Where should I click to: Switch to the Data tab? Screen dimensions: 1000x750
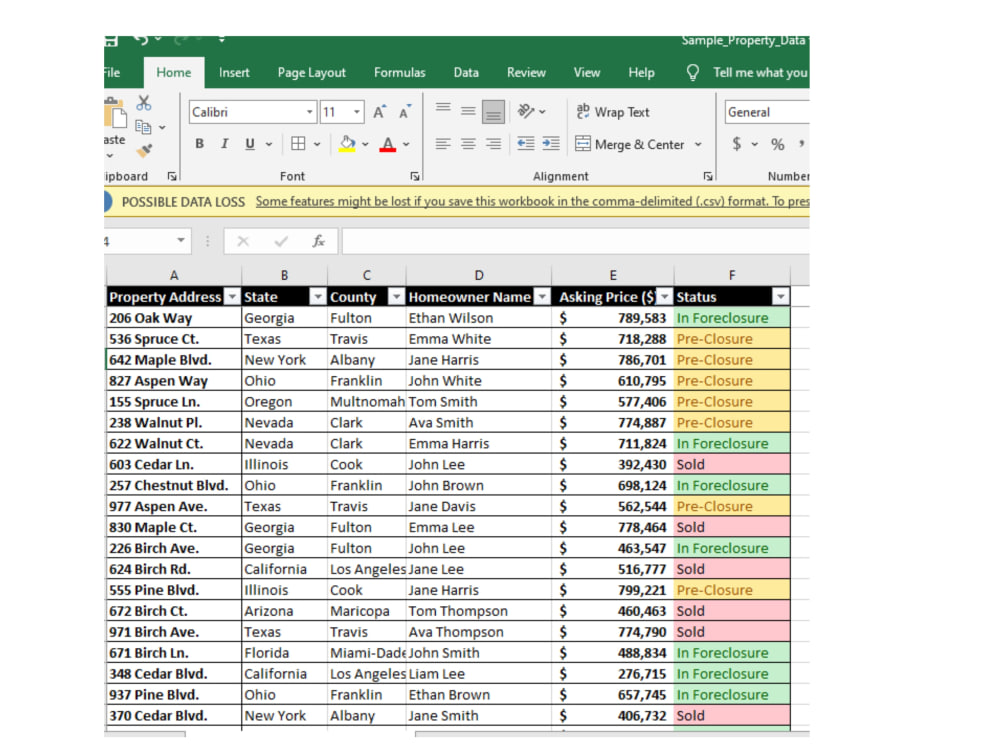pyautogui.click(x=466, y=73)
